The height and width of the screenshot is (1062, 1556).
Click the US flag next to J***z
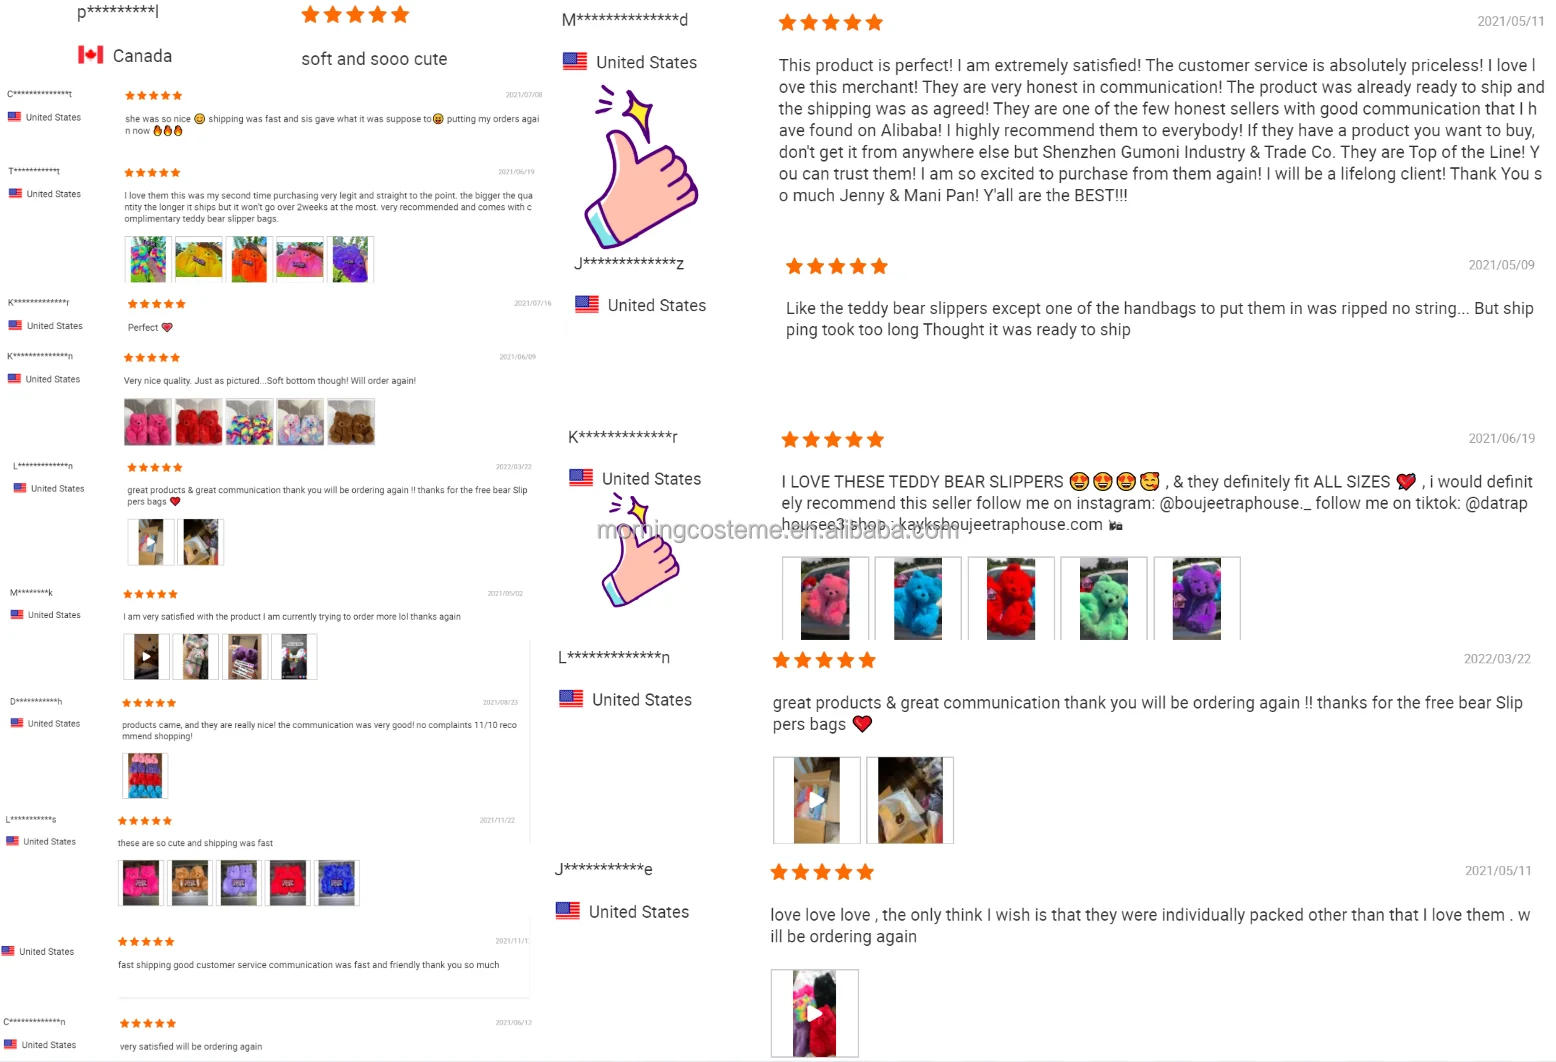(x=587, y=304)
